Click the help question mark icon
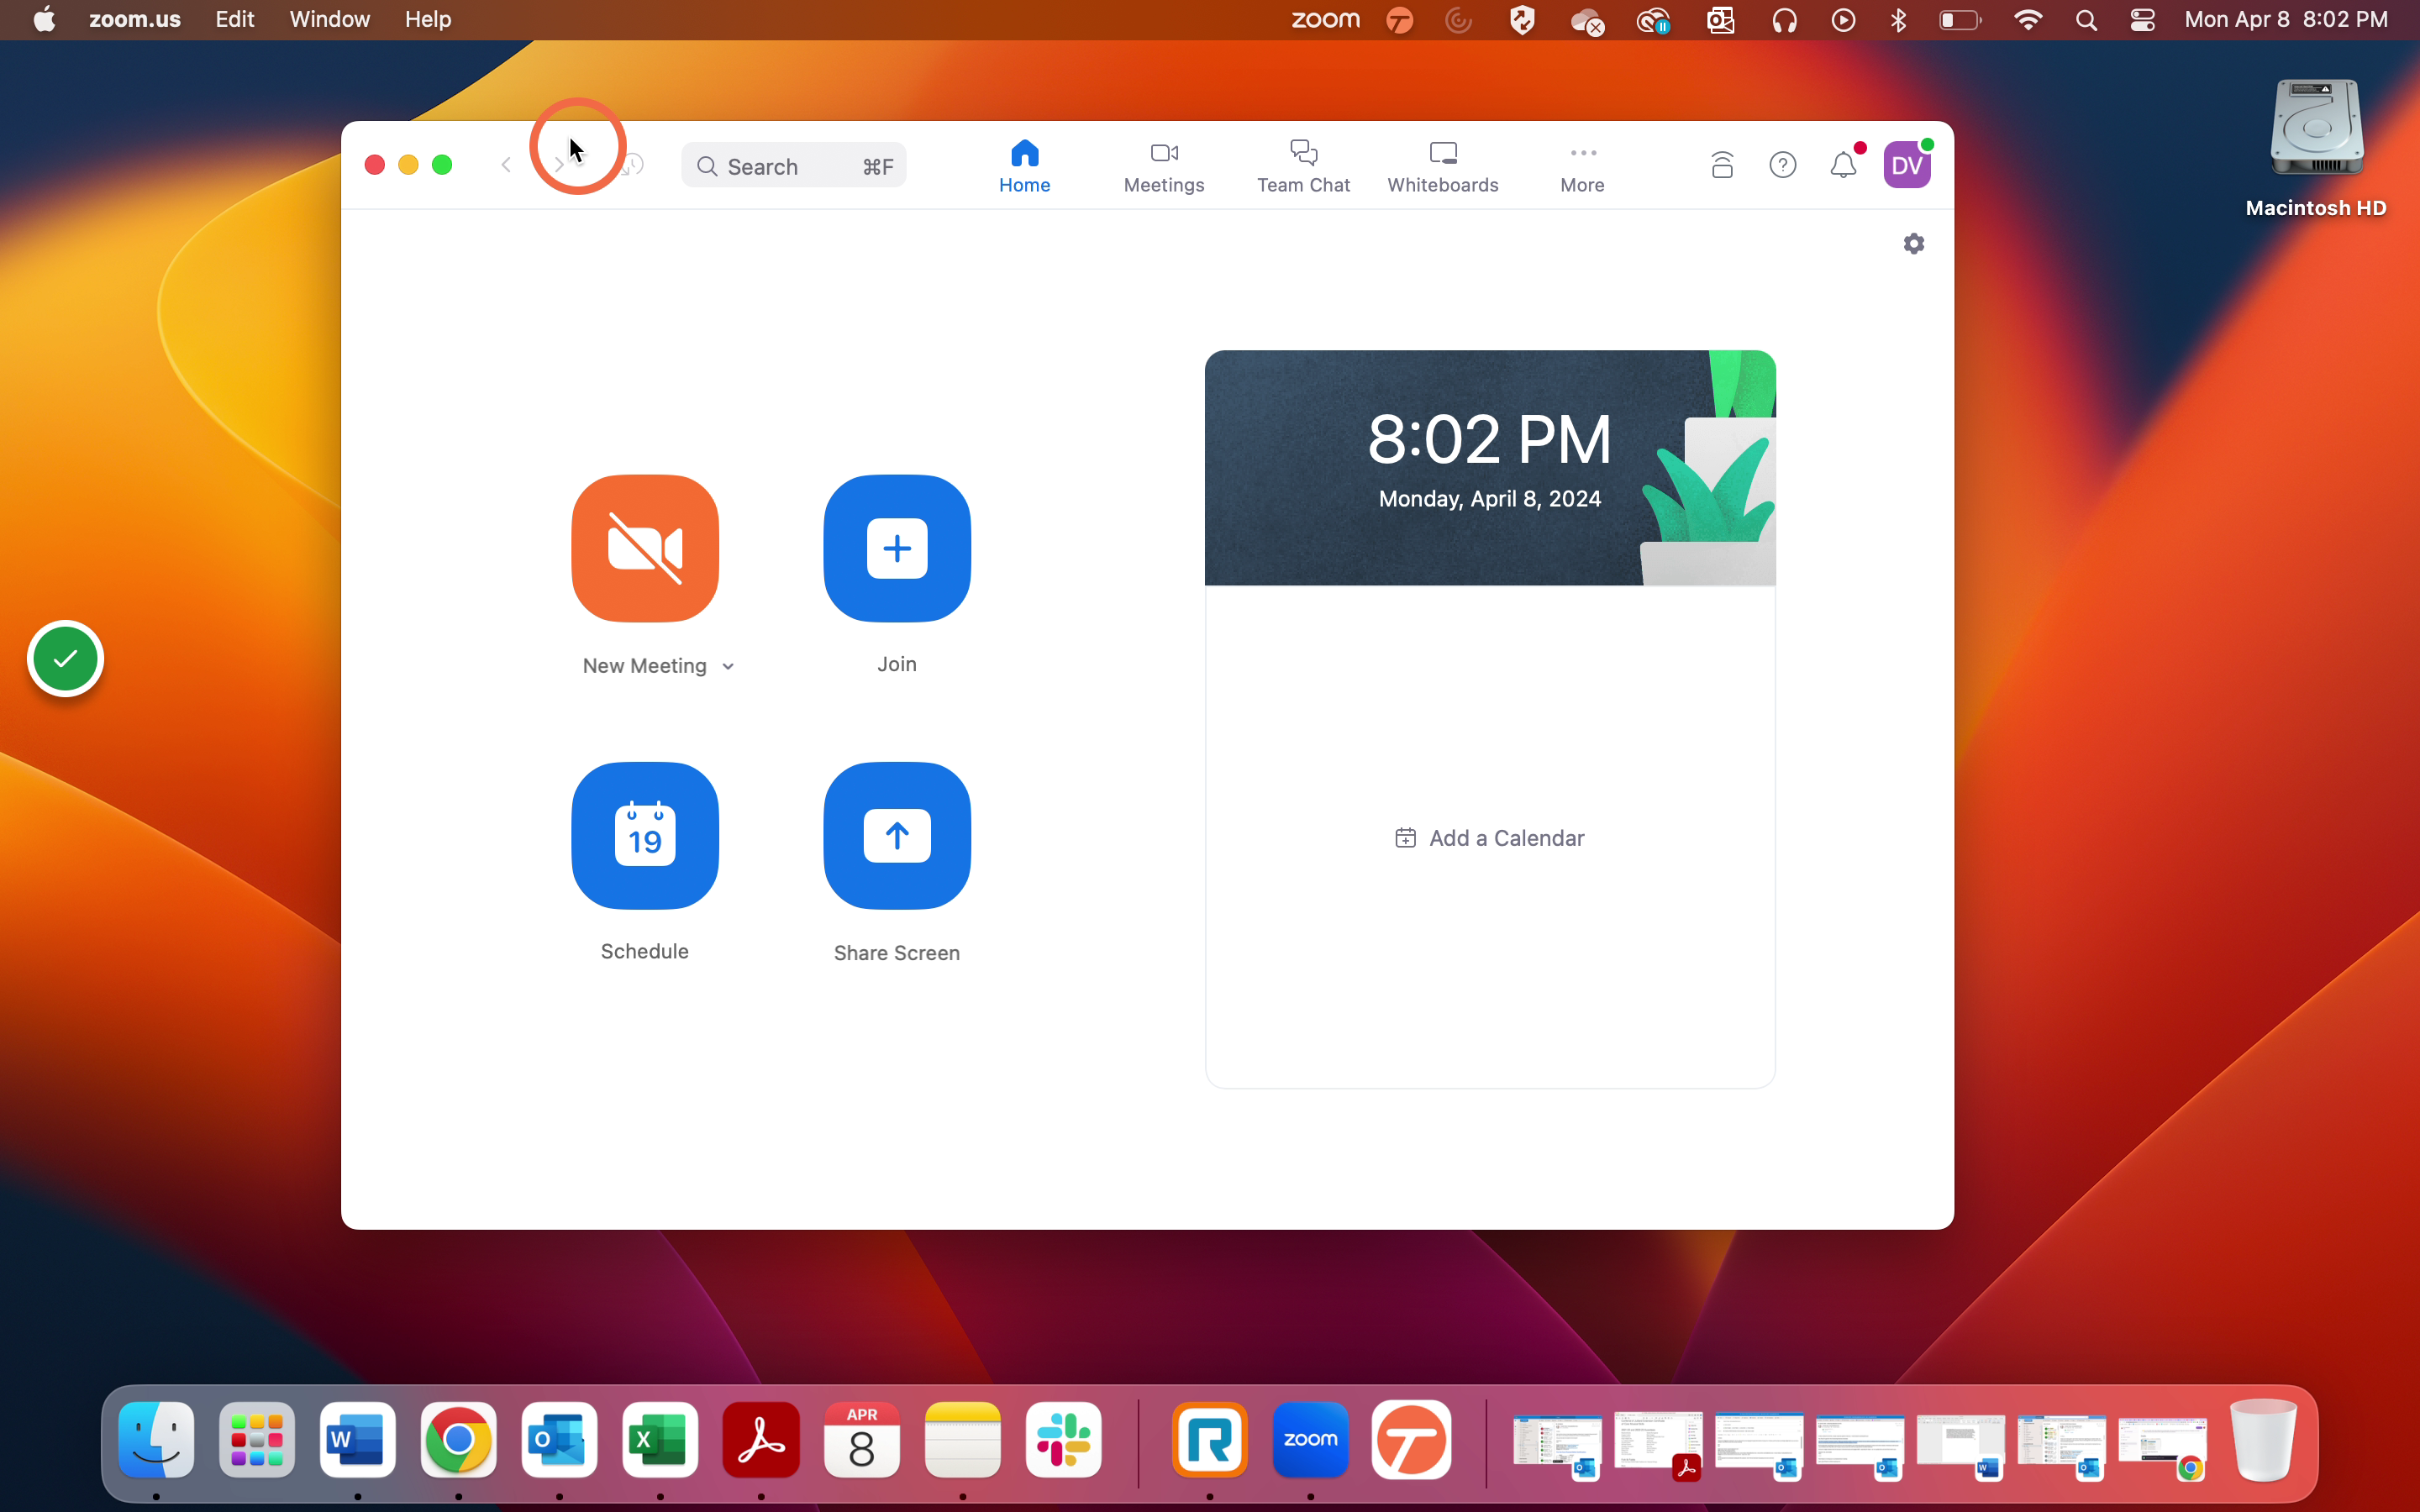The image size is (2420, 1512). click(x=1782, y=165)
